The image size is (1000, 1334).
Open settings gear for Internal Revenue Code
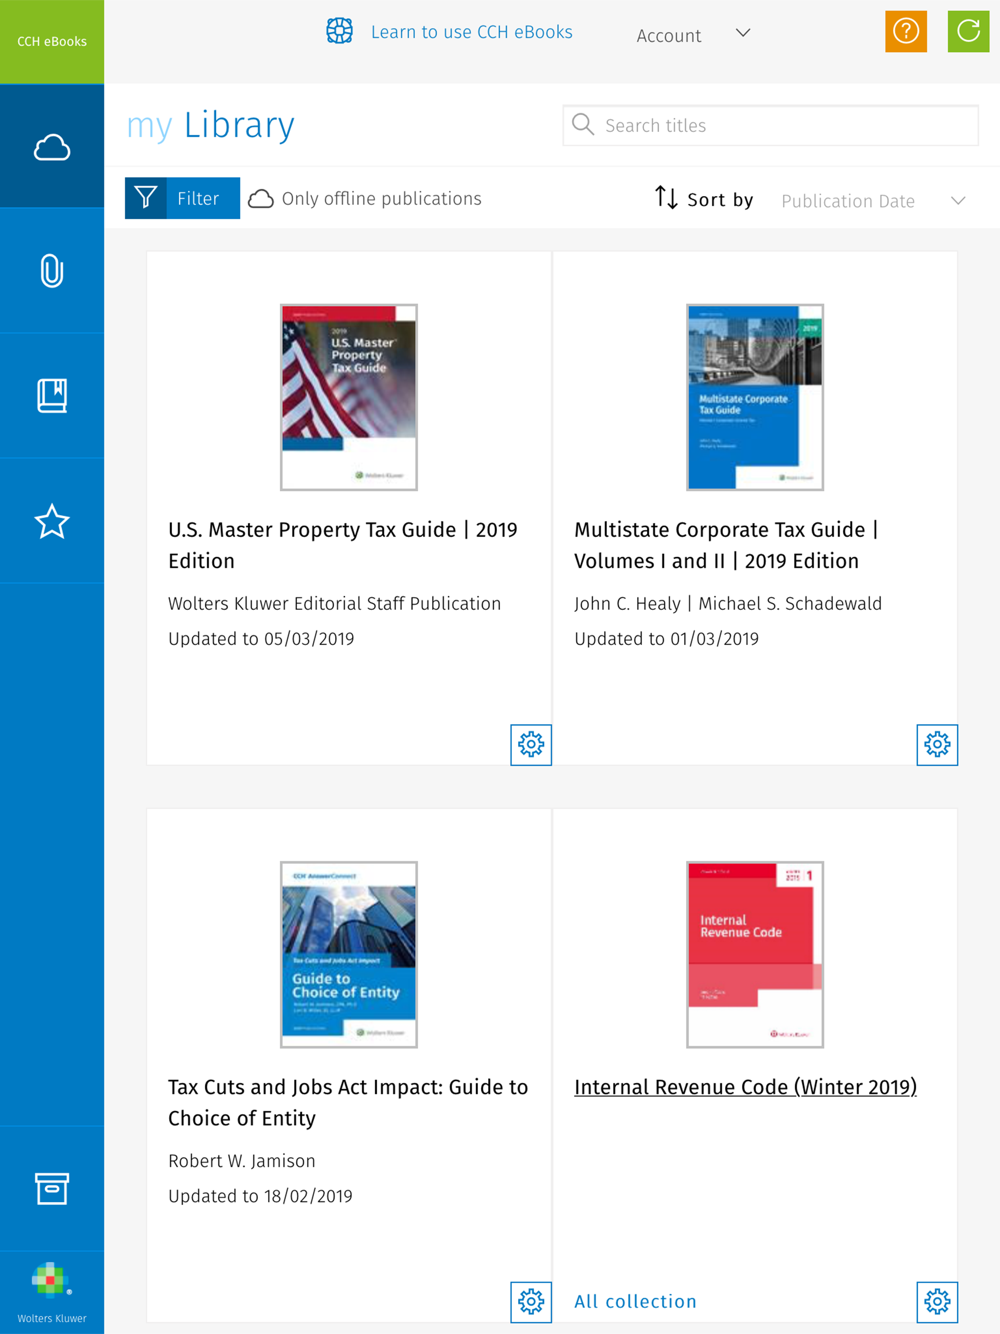point(937,1301)
